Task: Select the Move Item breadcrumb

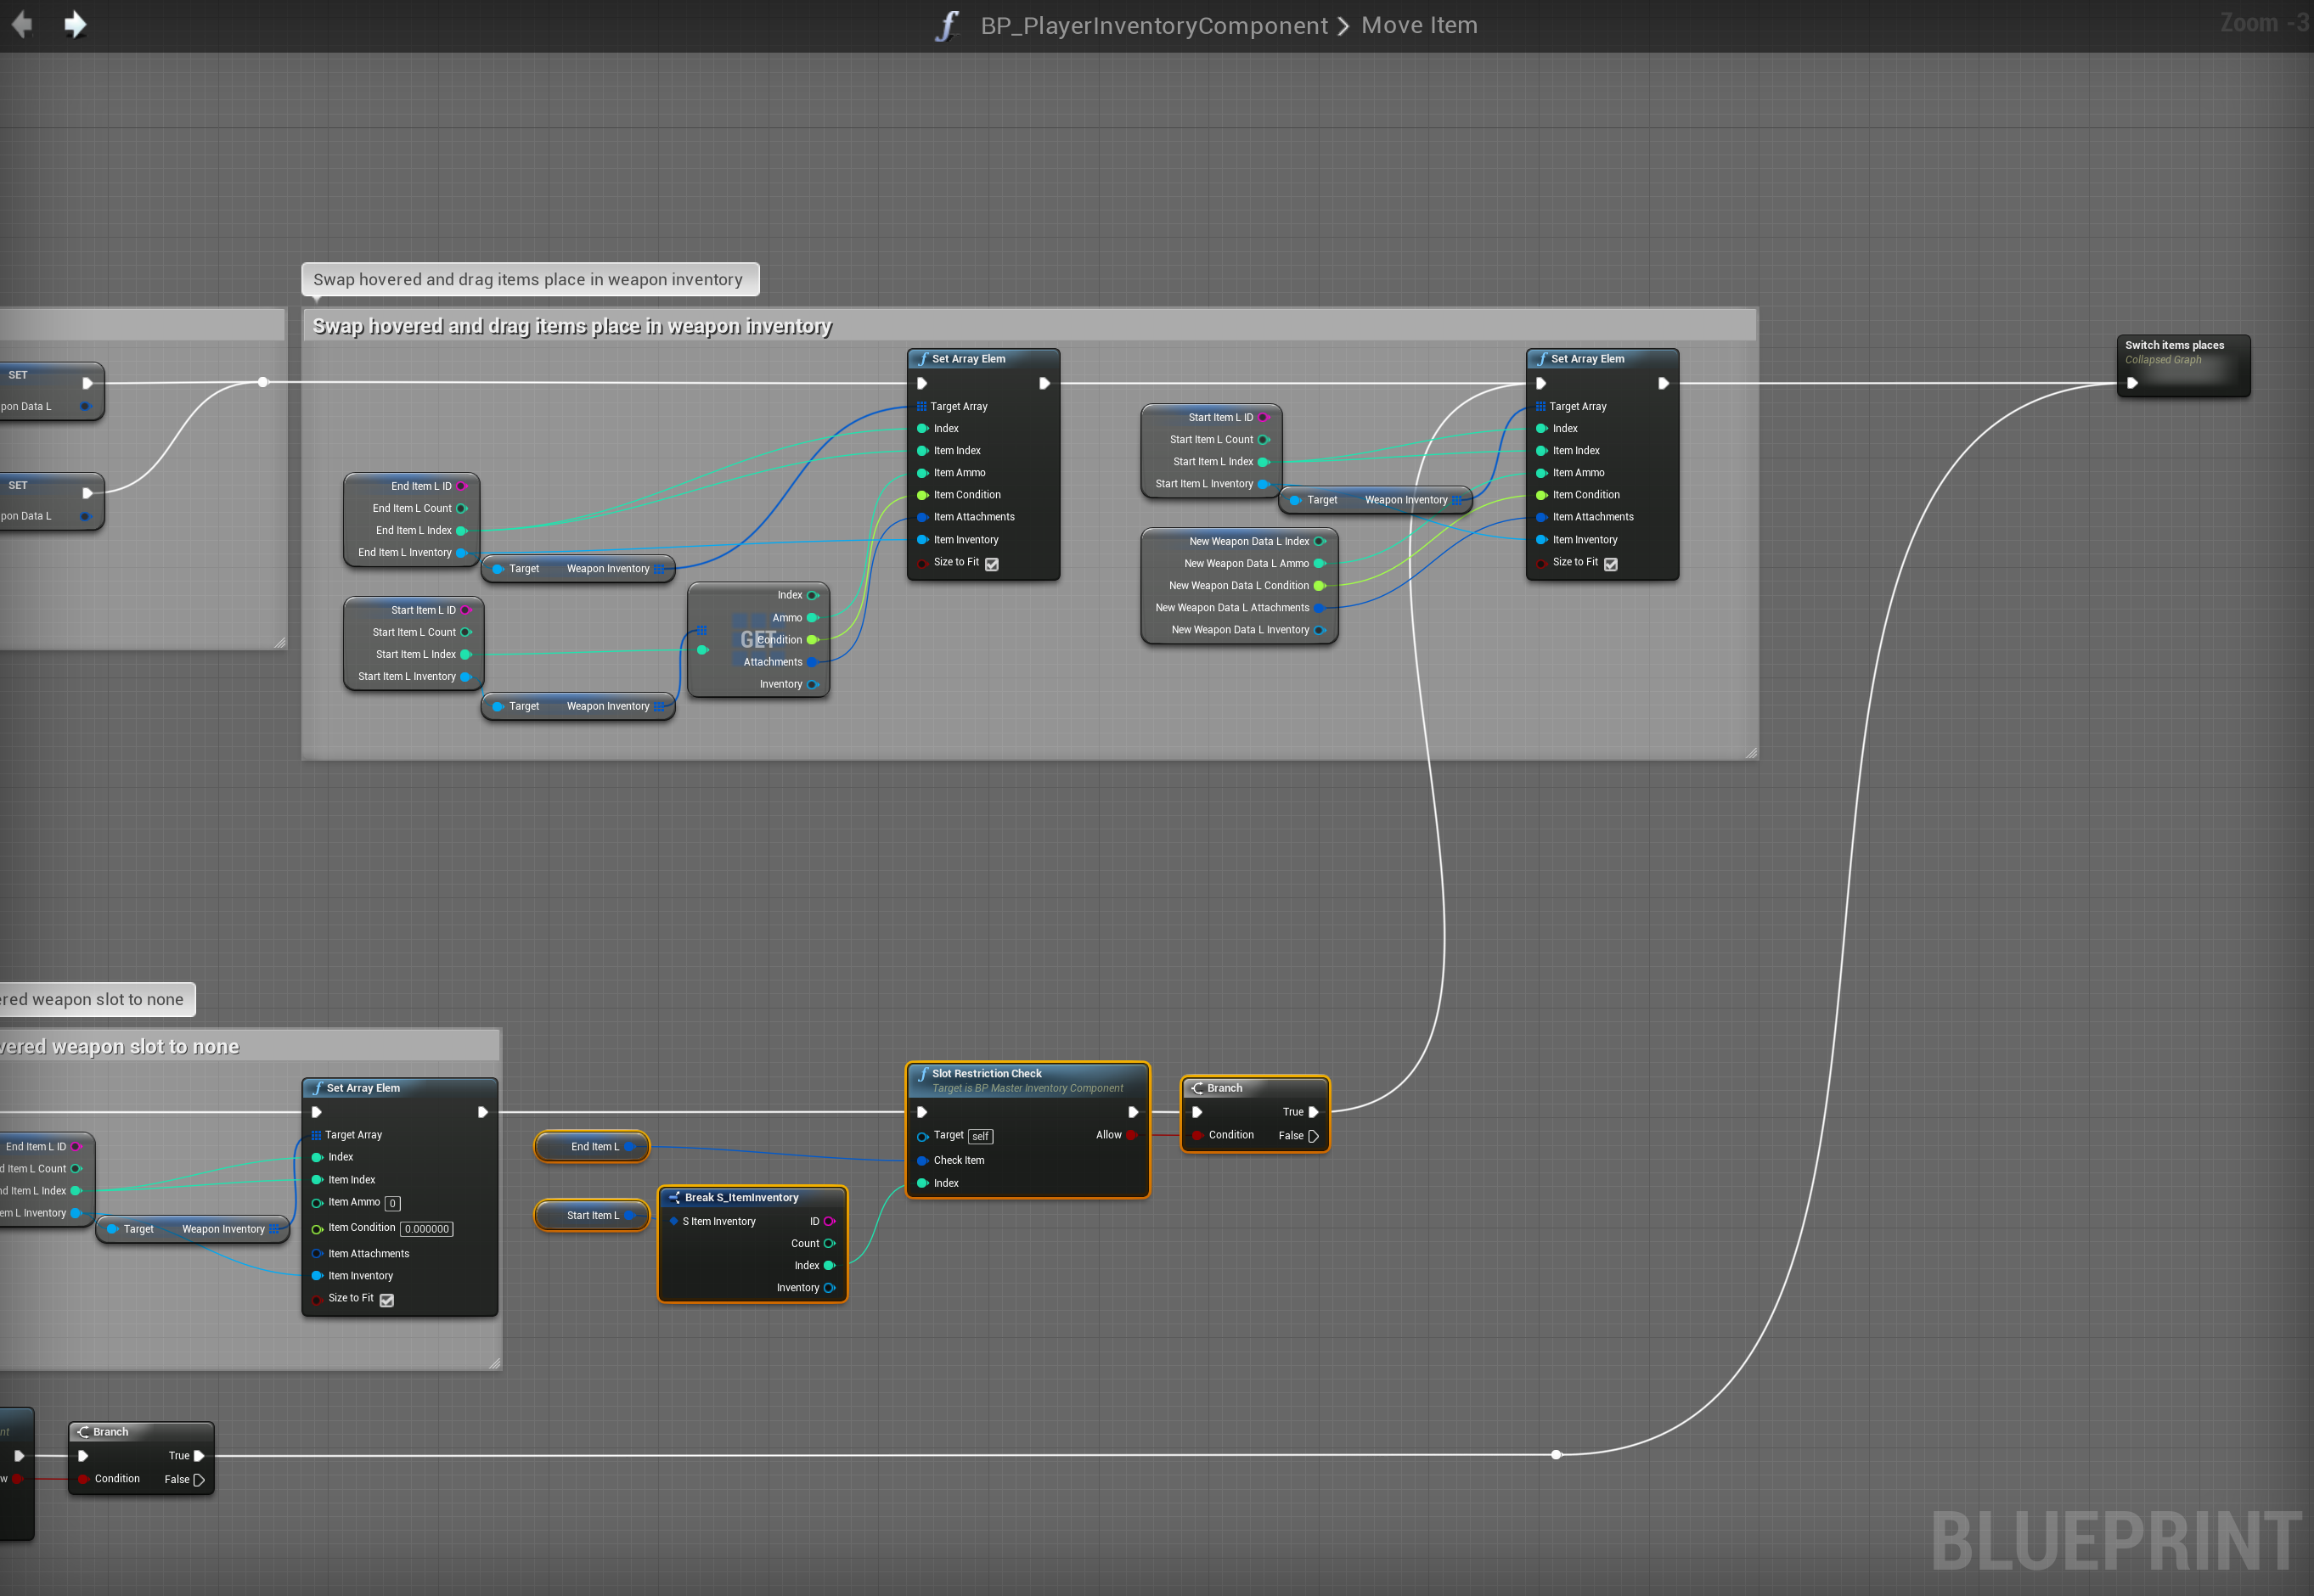Action: click(1419, 26)
